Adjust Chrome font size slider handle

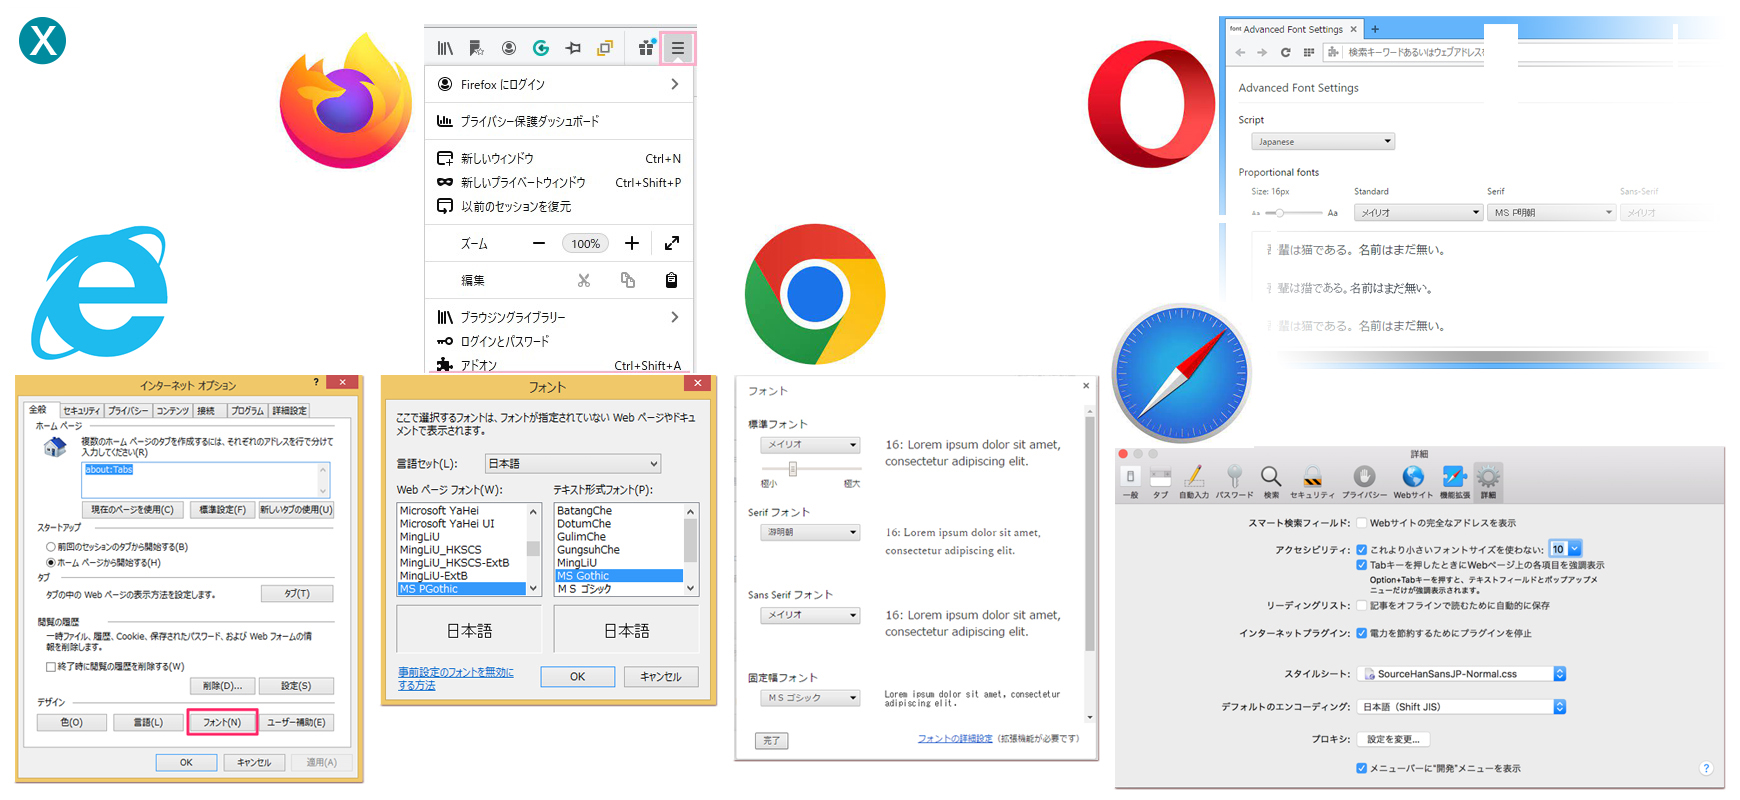(793, 468)
